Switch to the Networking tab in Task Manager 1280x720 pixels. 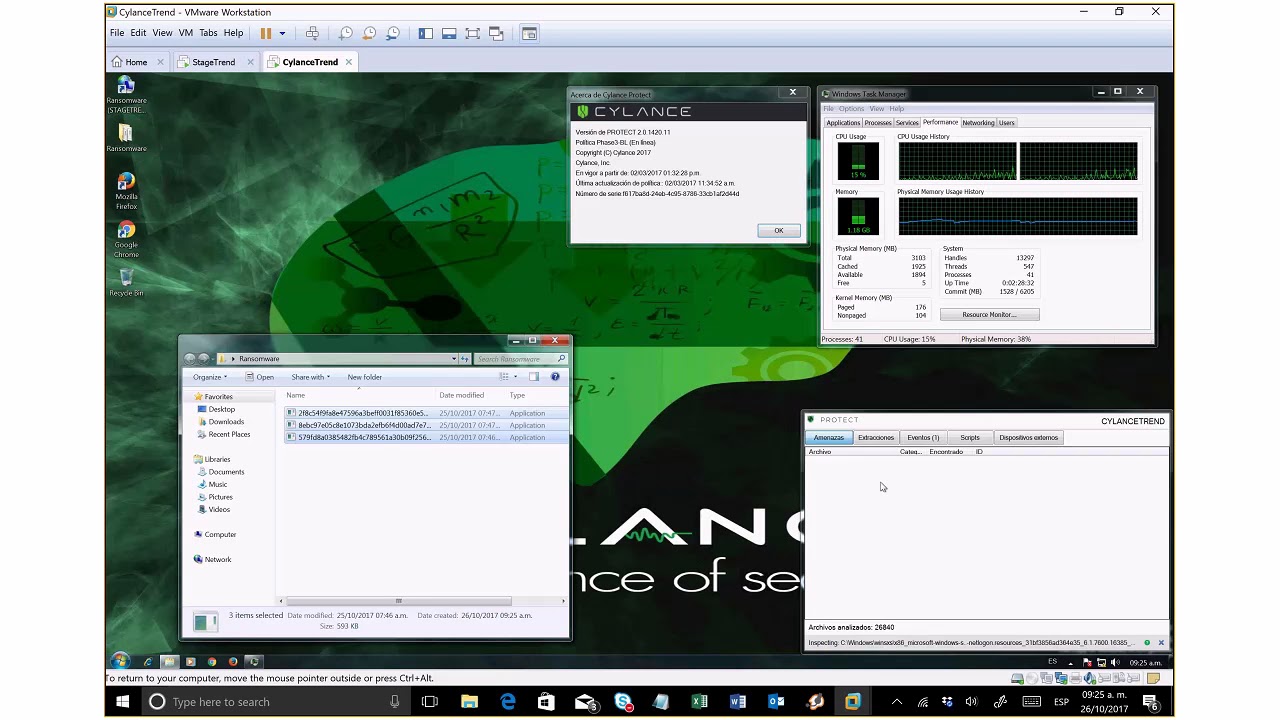point(978,123)
